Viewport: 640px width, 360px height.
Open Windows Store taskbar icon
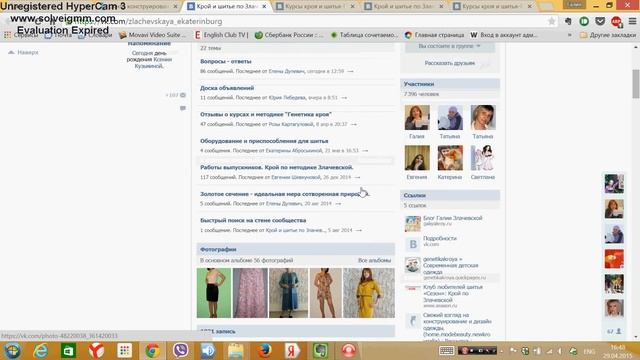click(x=68, y=351)
